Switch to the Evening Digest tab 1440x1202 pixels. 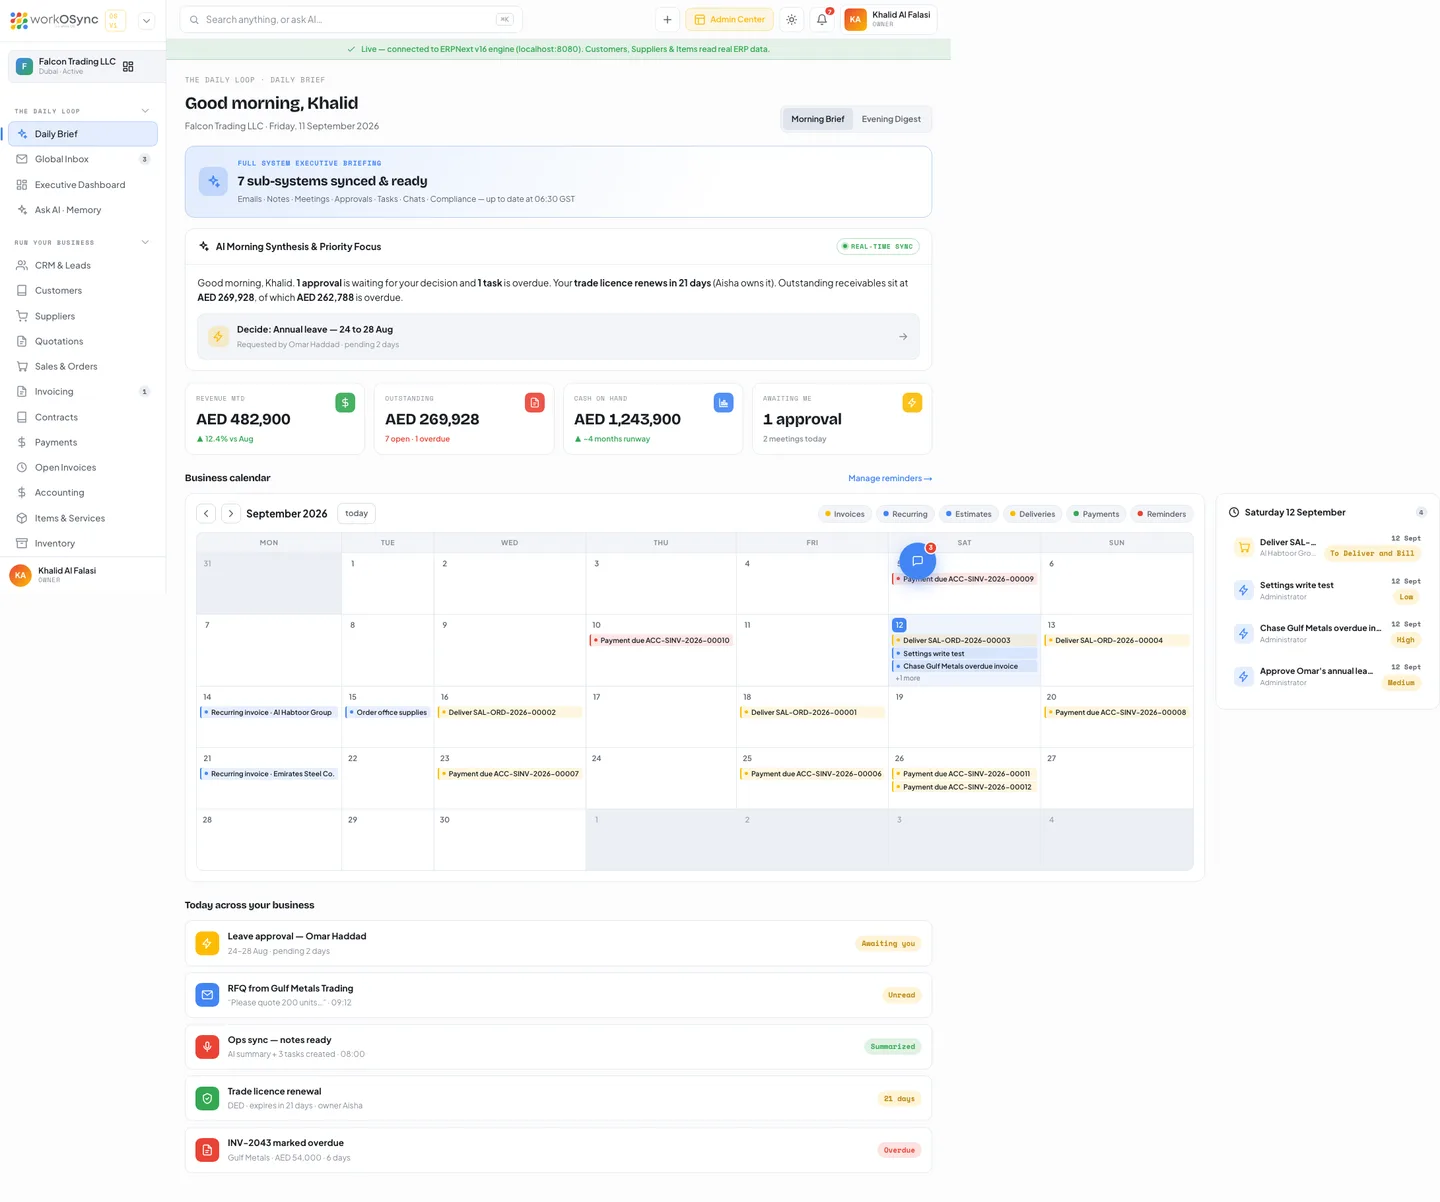pyautogui.click(x=891, y=119)
